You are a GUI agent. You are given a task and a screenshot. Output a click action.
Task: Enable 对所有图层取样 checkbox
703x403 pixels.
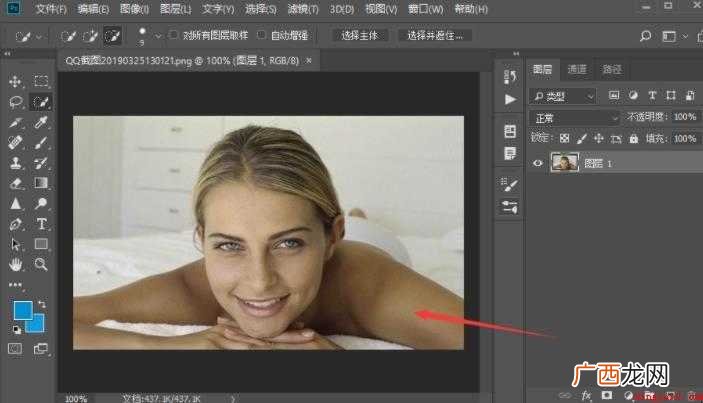pos(174,35)
